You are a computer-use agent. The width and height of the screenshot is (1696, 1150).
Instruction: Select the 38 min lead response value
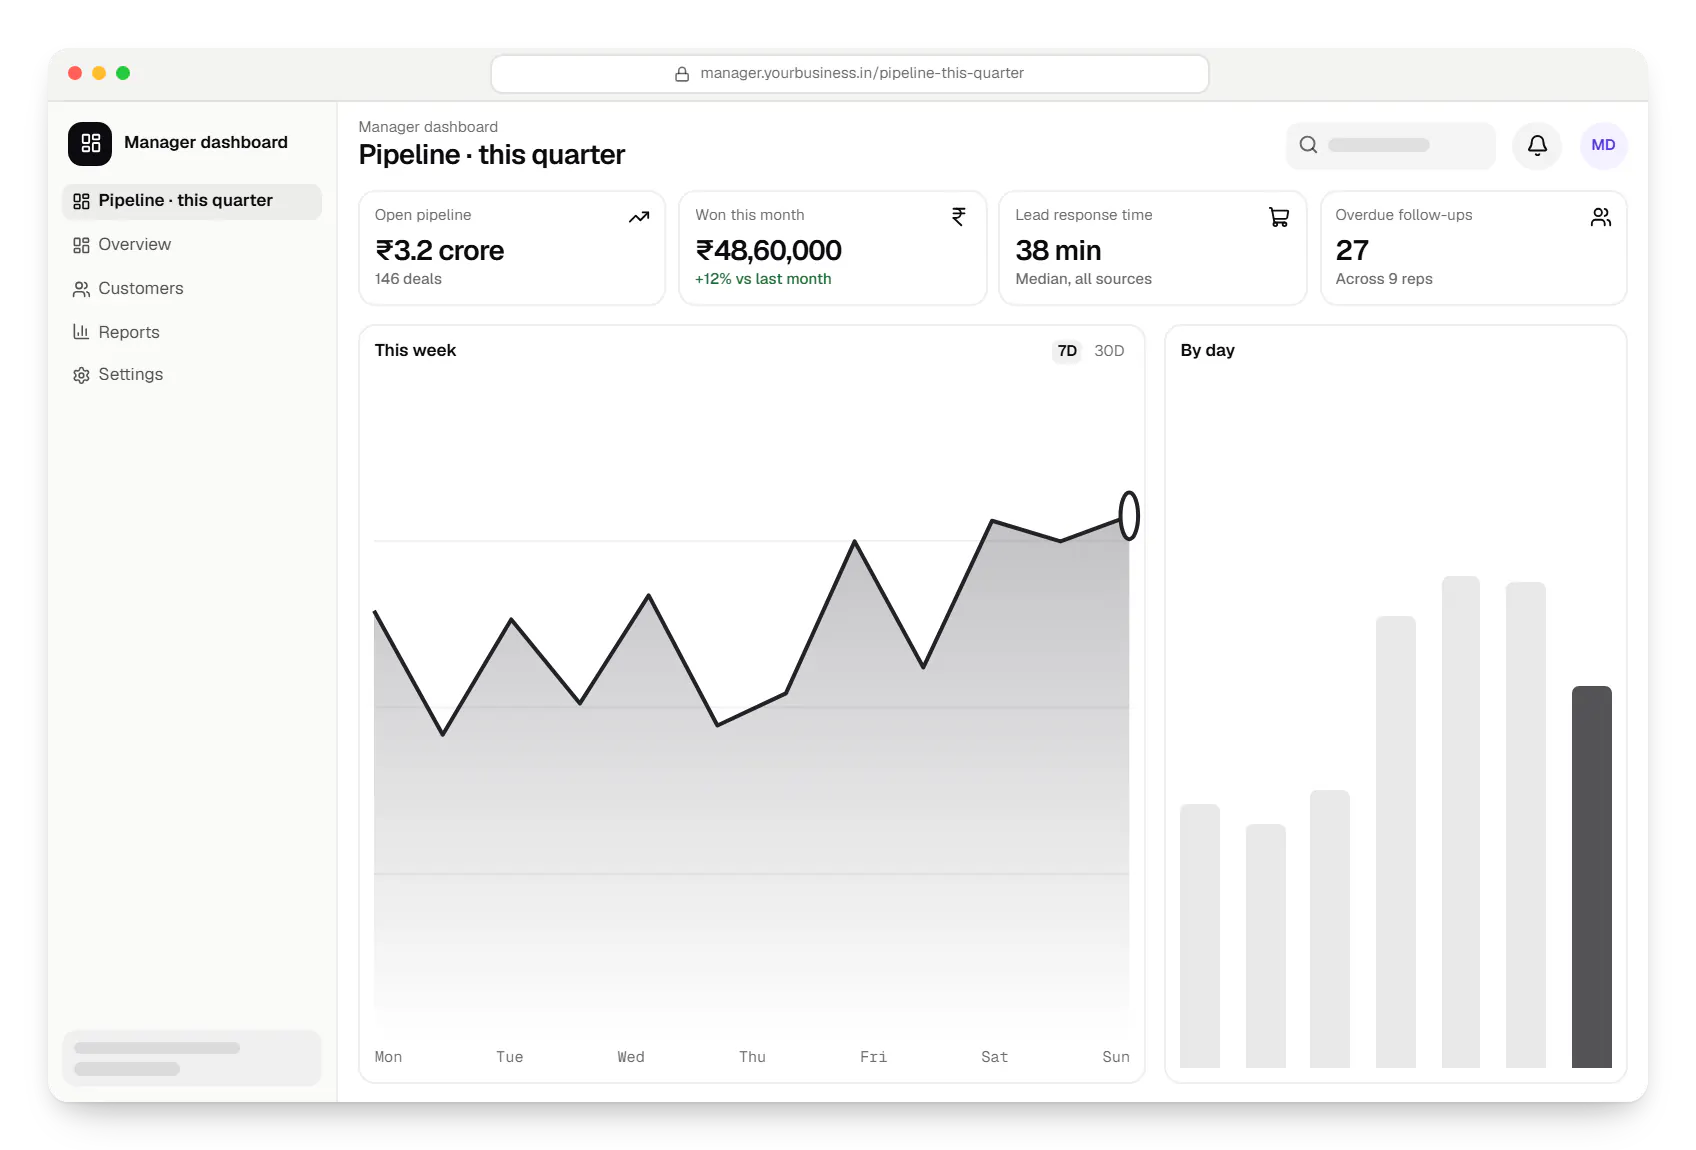1058,250
